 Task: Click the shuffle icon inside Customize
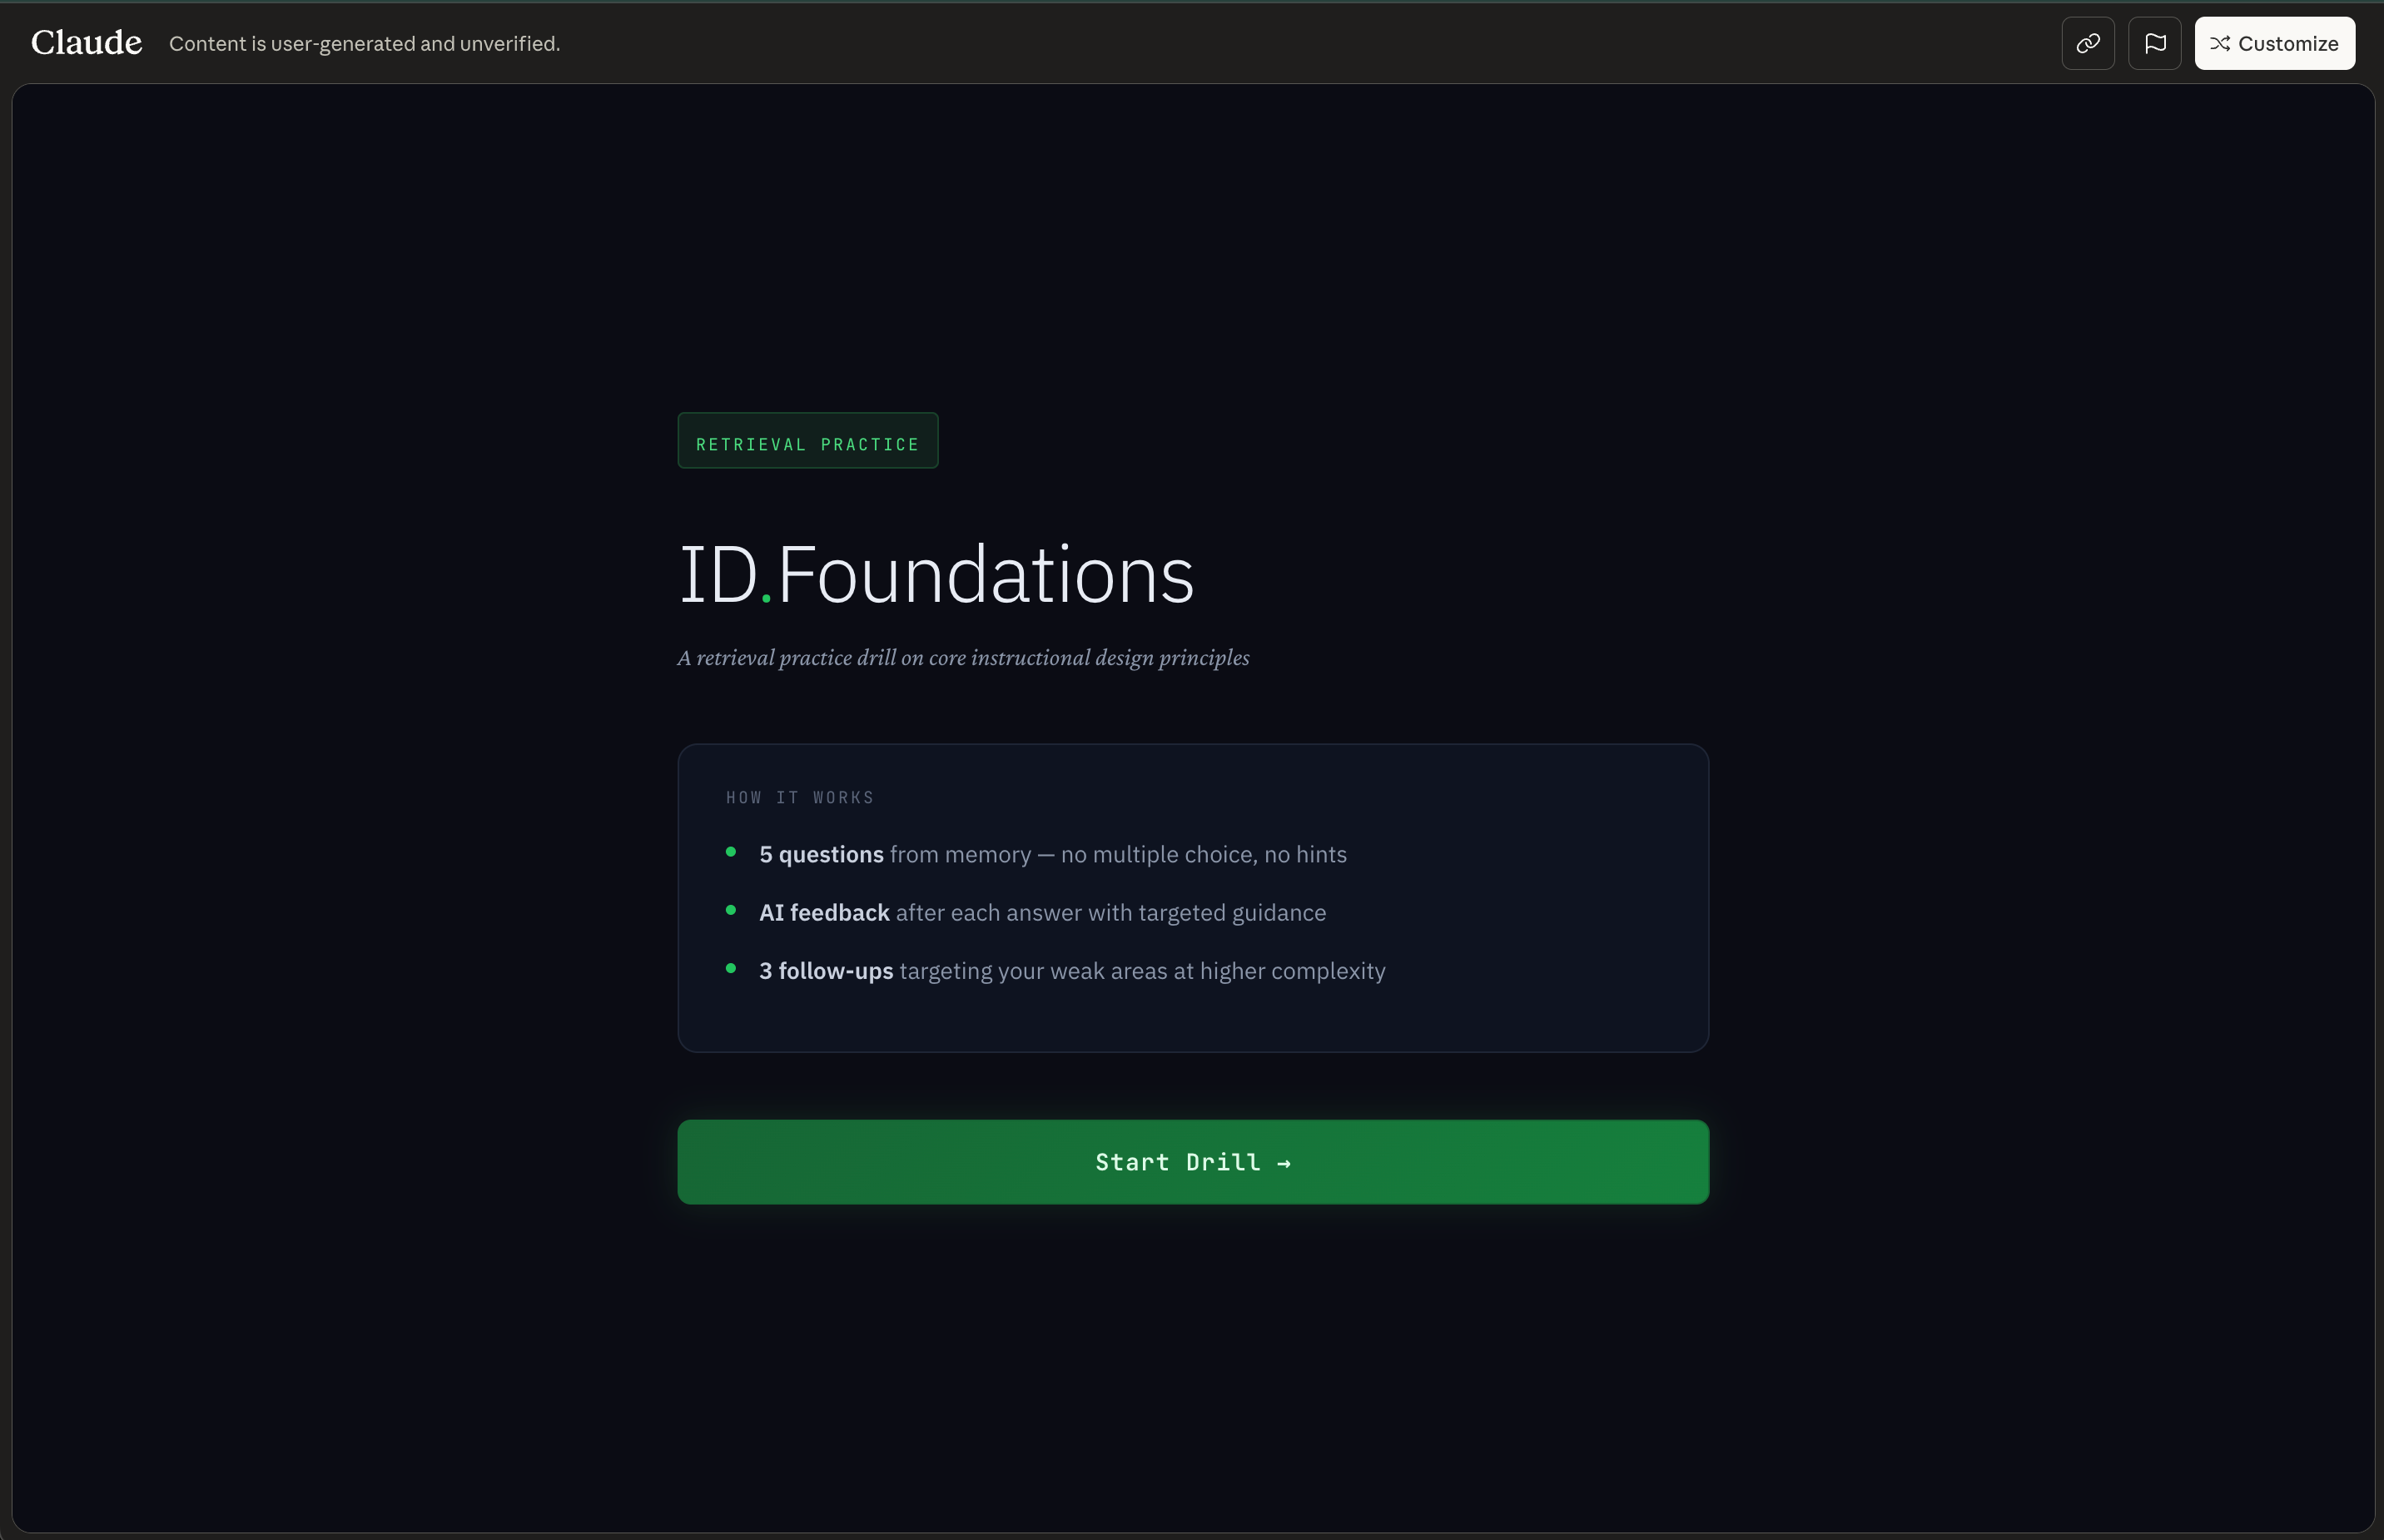[2219, 43]
